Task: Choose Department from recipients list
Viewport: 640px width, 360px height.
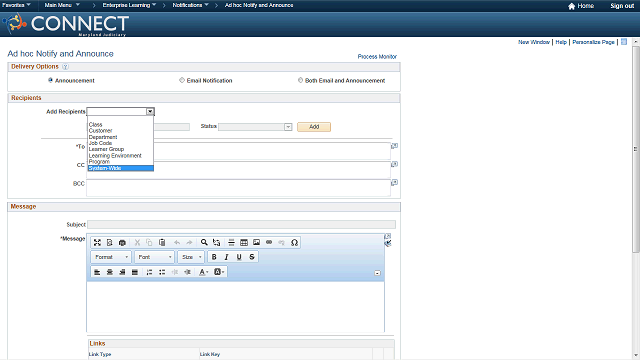Action: pos(103,137)
